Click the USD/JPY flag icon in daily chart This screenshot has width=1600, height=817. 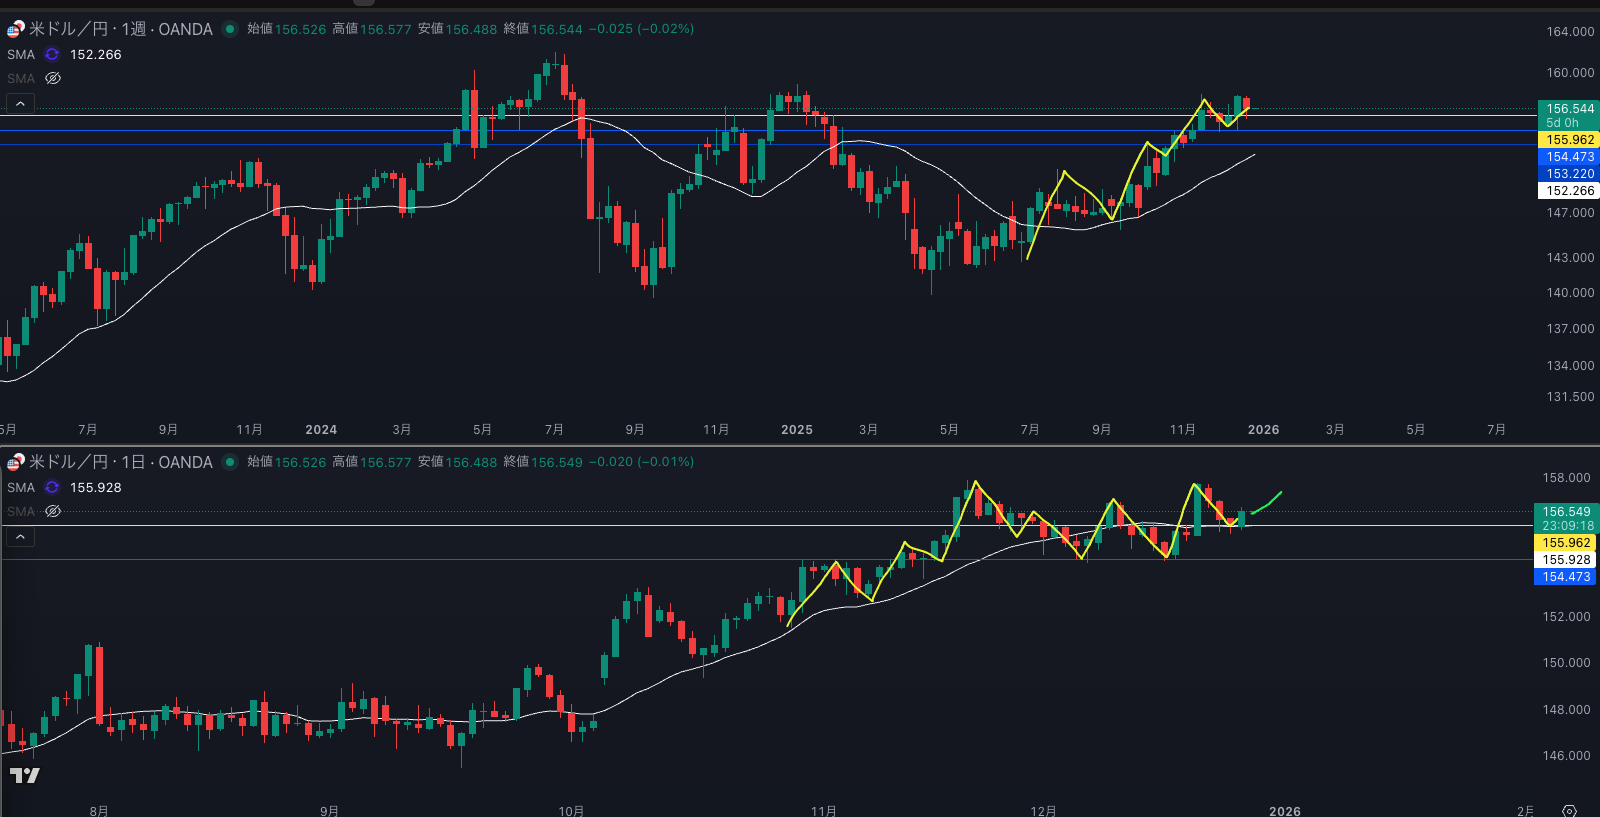(x=16, y=462)
